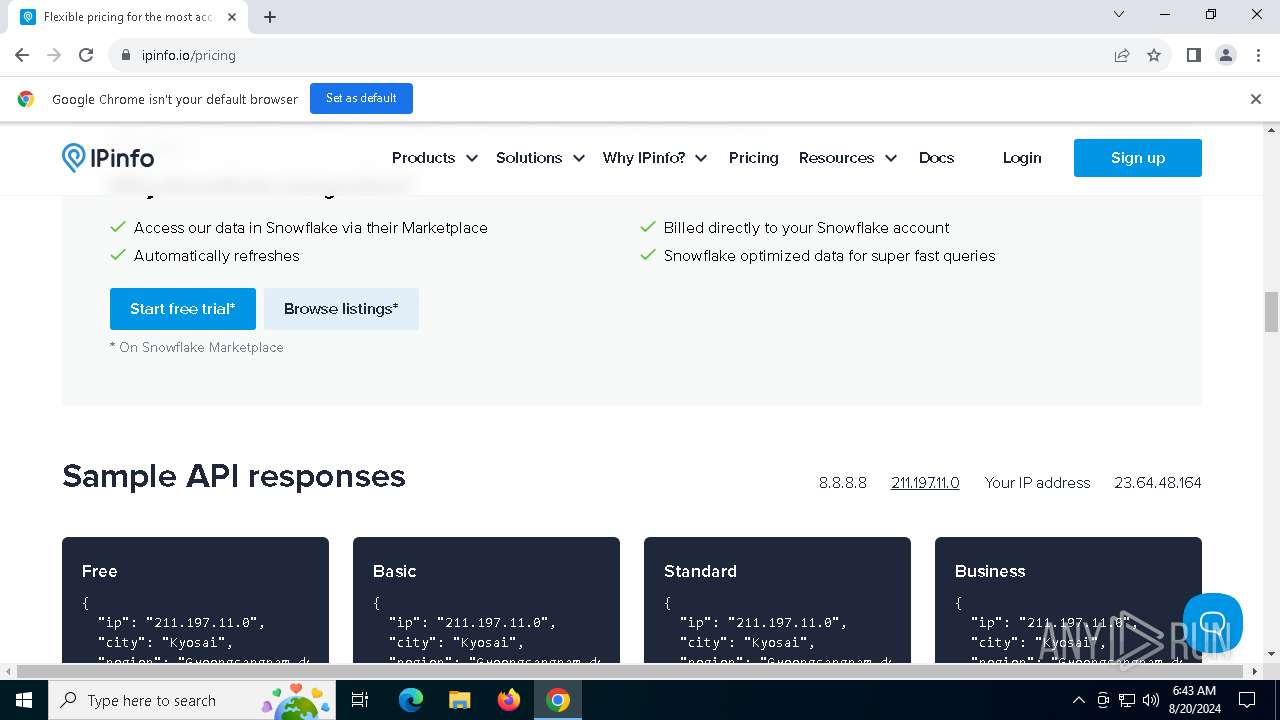Click the Standard plan response card
The width and height of the screenshot is (1280, 720).
click(777, 600)
